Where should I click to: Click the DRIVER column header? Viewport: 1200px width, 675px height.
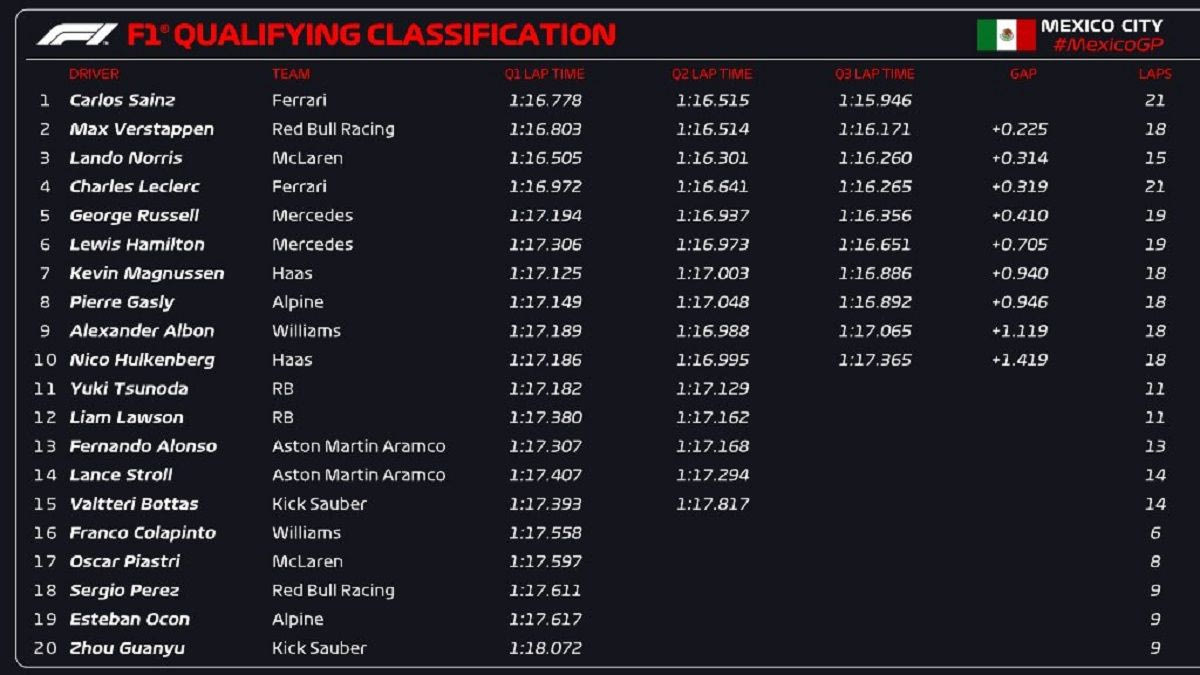(94, 74)
